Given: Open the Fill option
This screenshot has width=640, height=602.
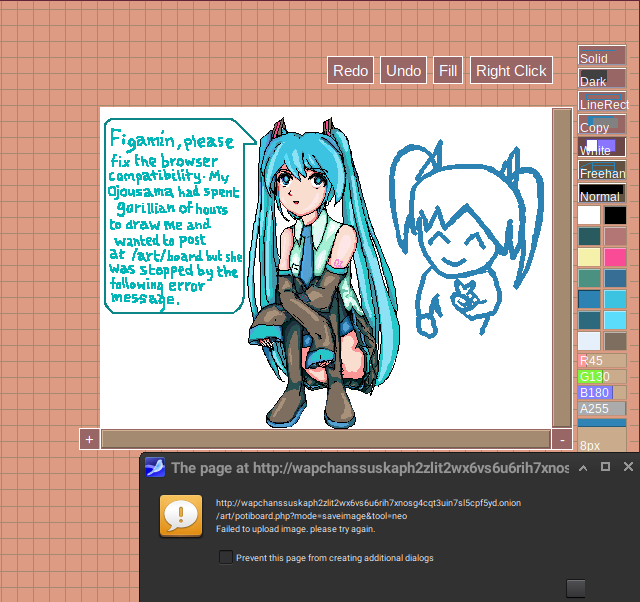Looking at the screenshot, I should [448, 70].
